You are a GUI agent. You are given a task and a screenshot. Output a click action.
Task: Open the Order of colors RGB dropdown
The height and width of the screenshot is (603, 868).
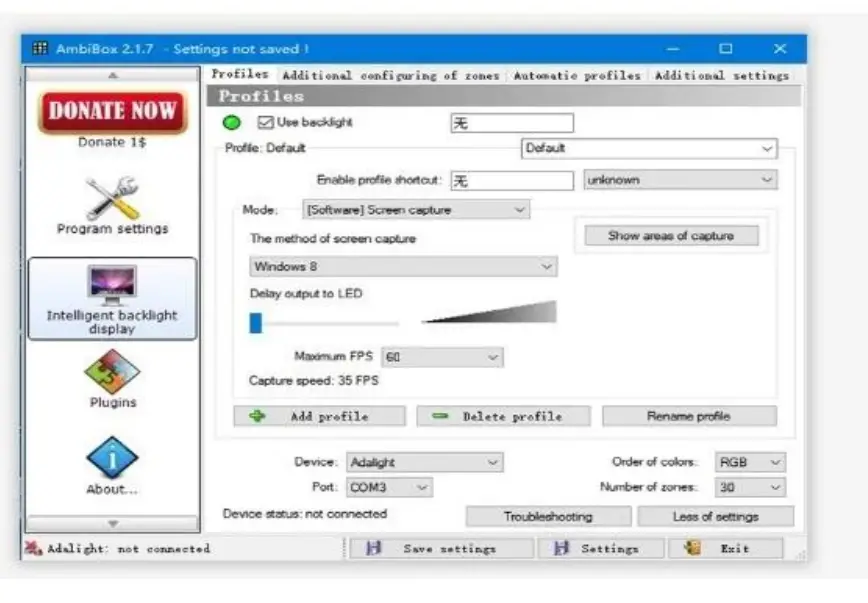coord(750,462)
